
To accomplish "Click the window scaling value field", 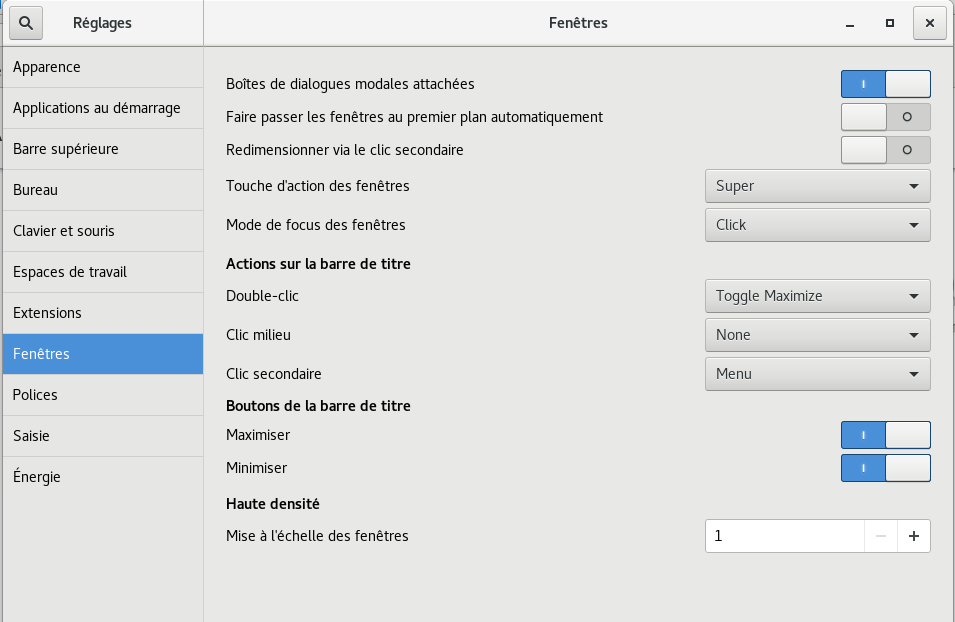I will (784, 536).
